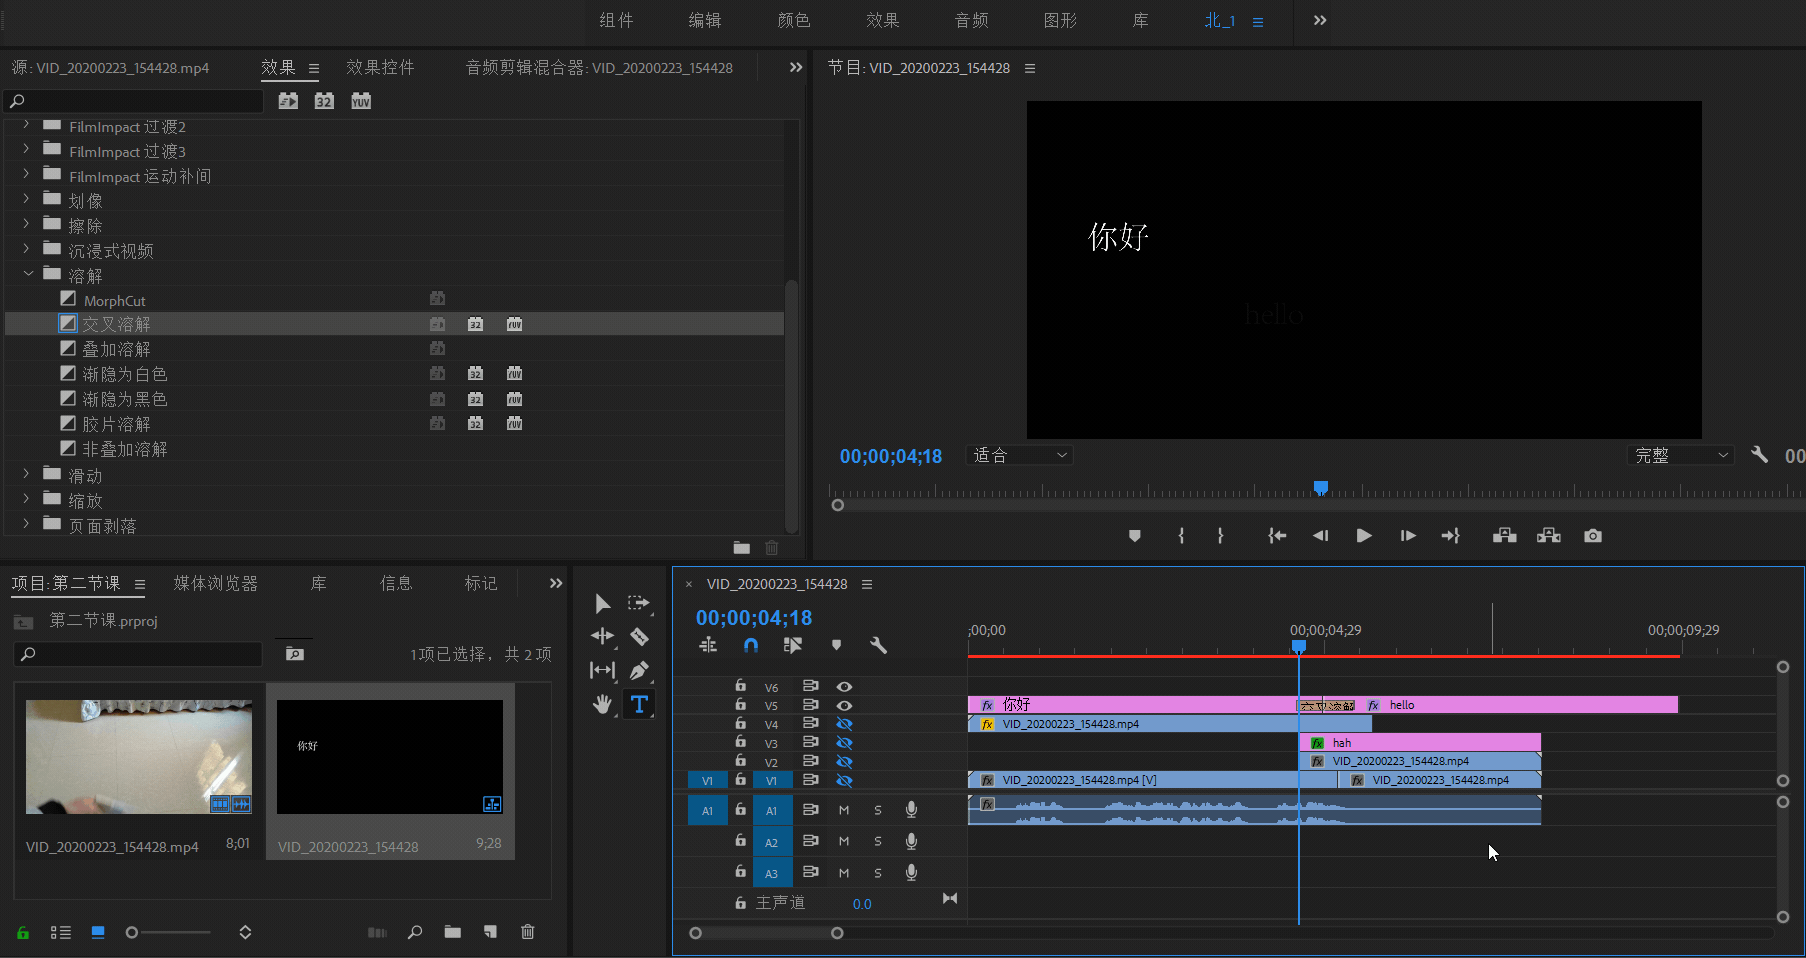Viewport: 1806px width, 958px height.
Task: Open the 效果控件 panel tab
Action: pyautogui.click(x=380, y=68)
